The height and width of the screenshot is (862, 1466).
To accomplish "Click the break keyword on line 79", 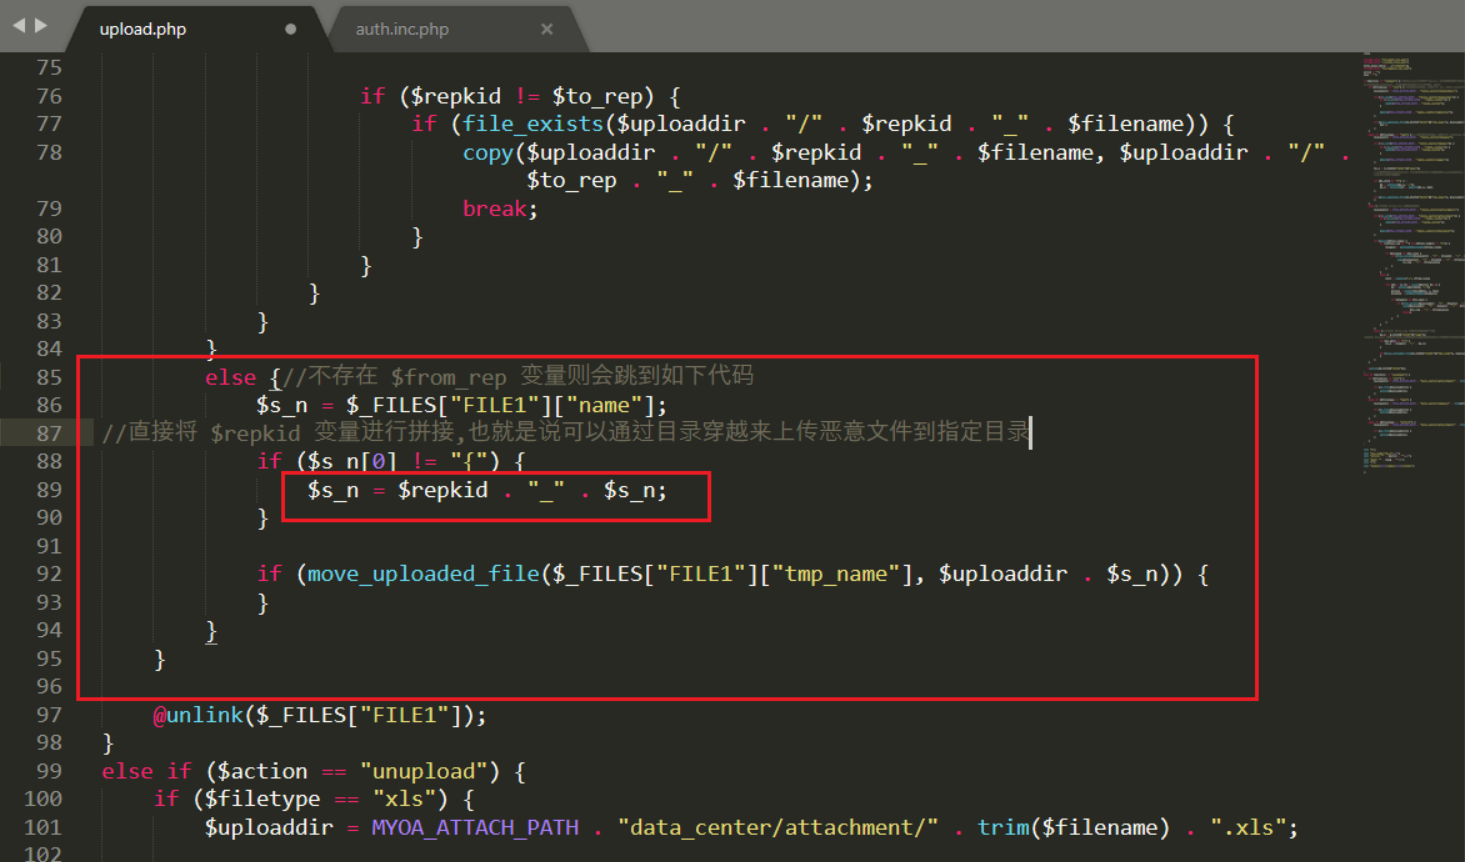I will click(x=494, y=209).
